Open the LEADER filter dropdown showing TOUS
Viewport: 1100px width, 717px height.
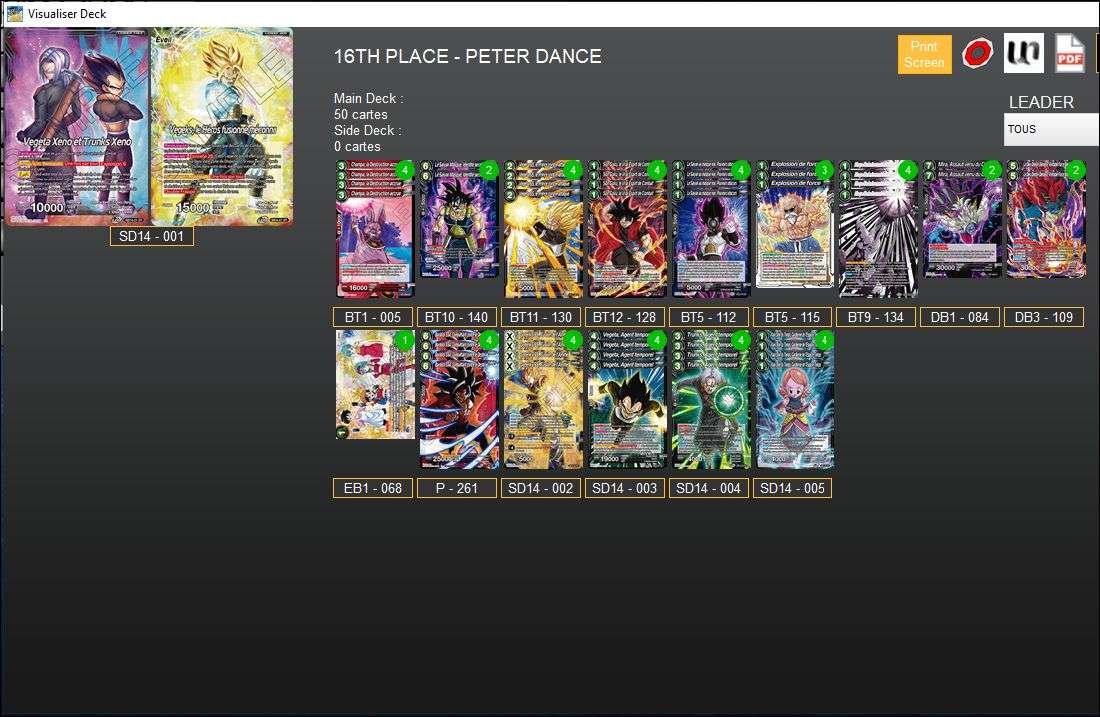click(x=1050, y=128)
